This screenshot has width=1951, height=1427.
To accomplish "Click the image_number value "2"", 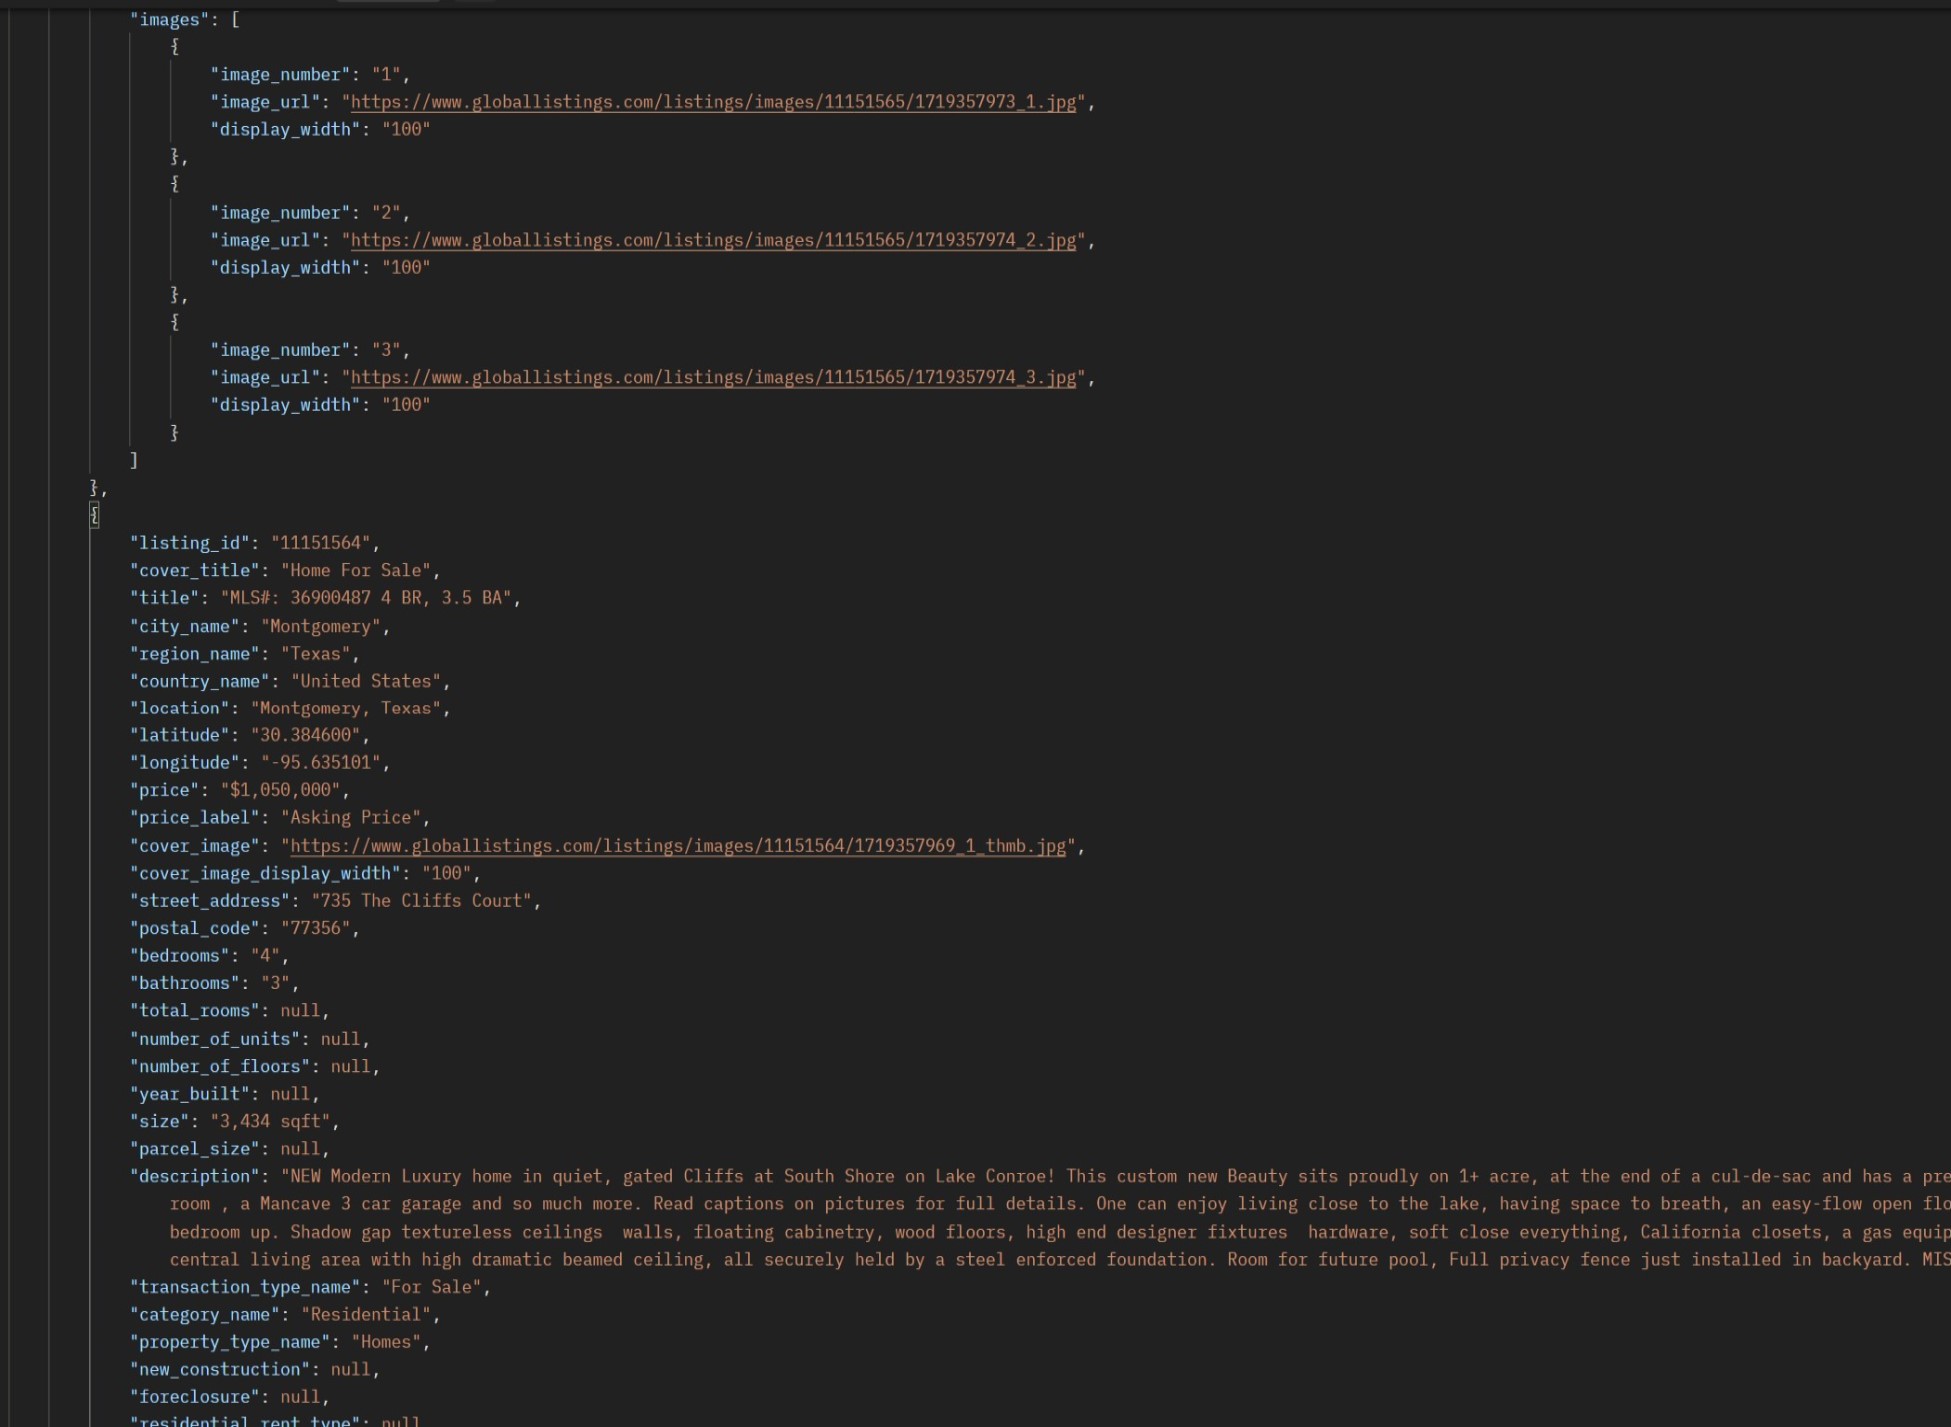I will click(x=386, y=213).
